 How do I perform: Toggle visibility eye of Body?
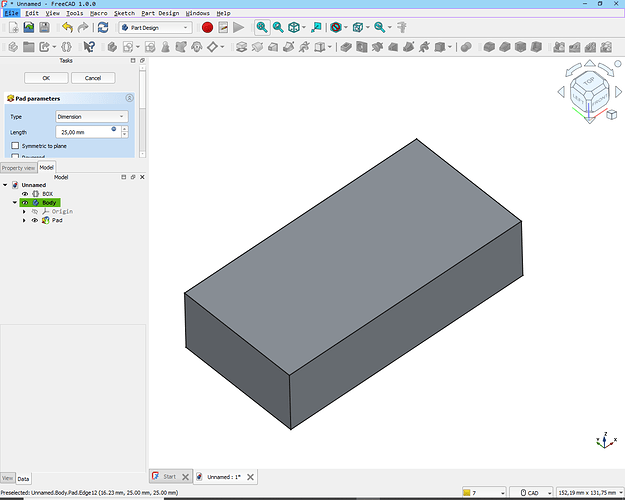click(x=25, y=203)
